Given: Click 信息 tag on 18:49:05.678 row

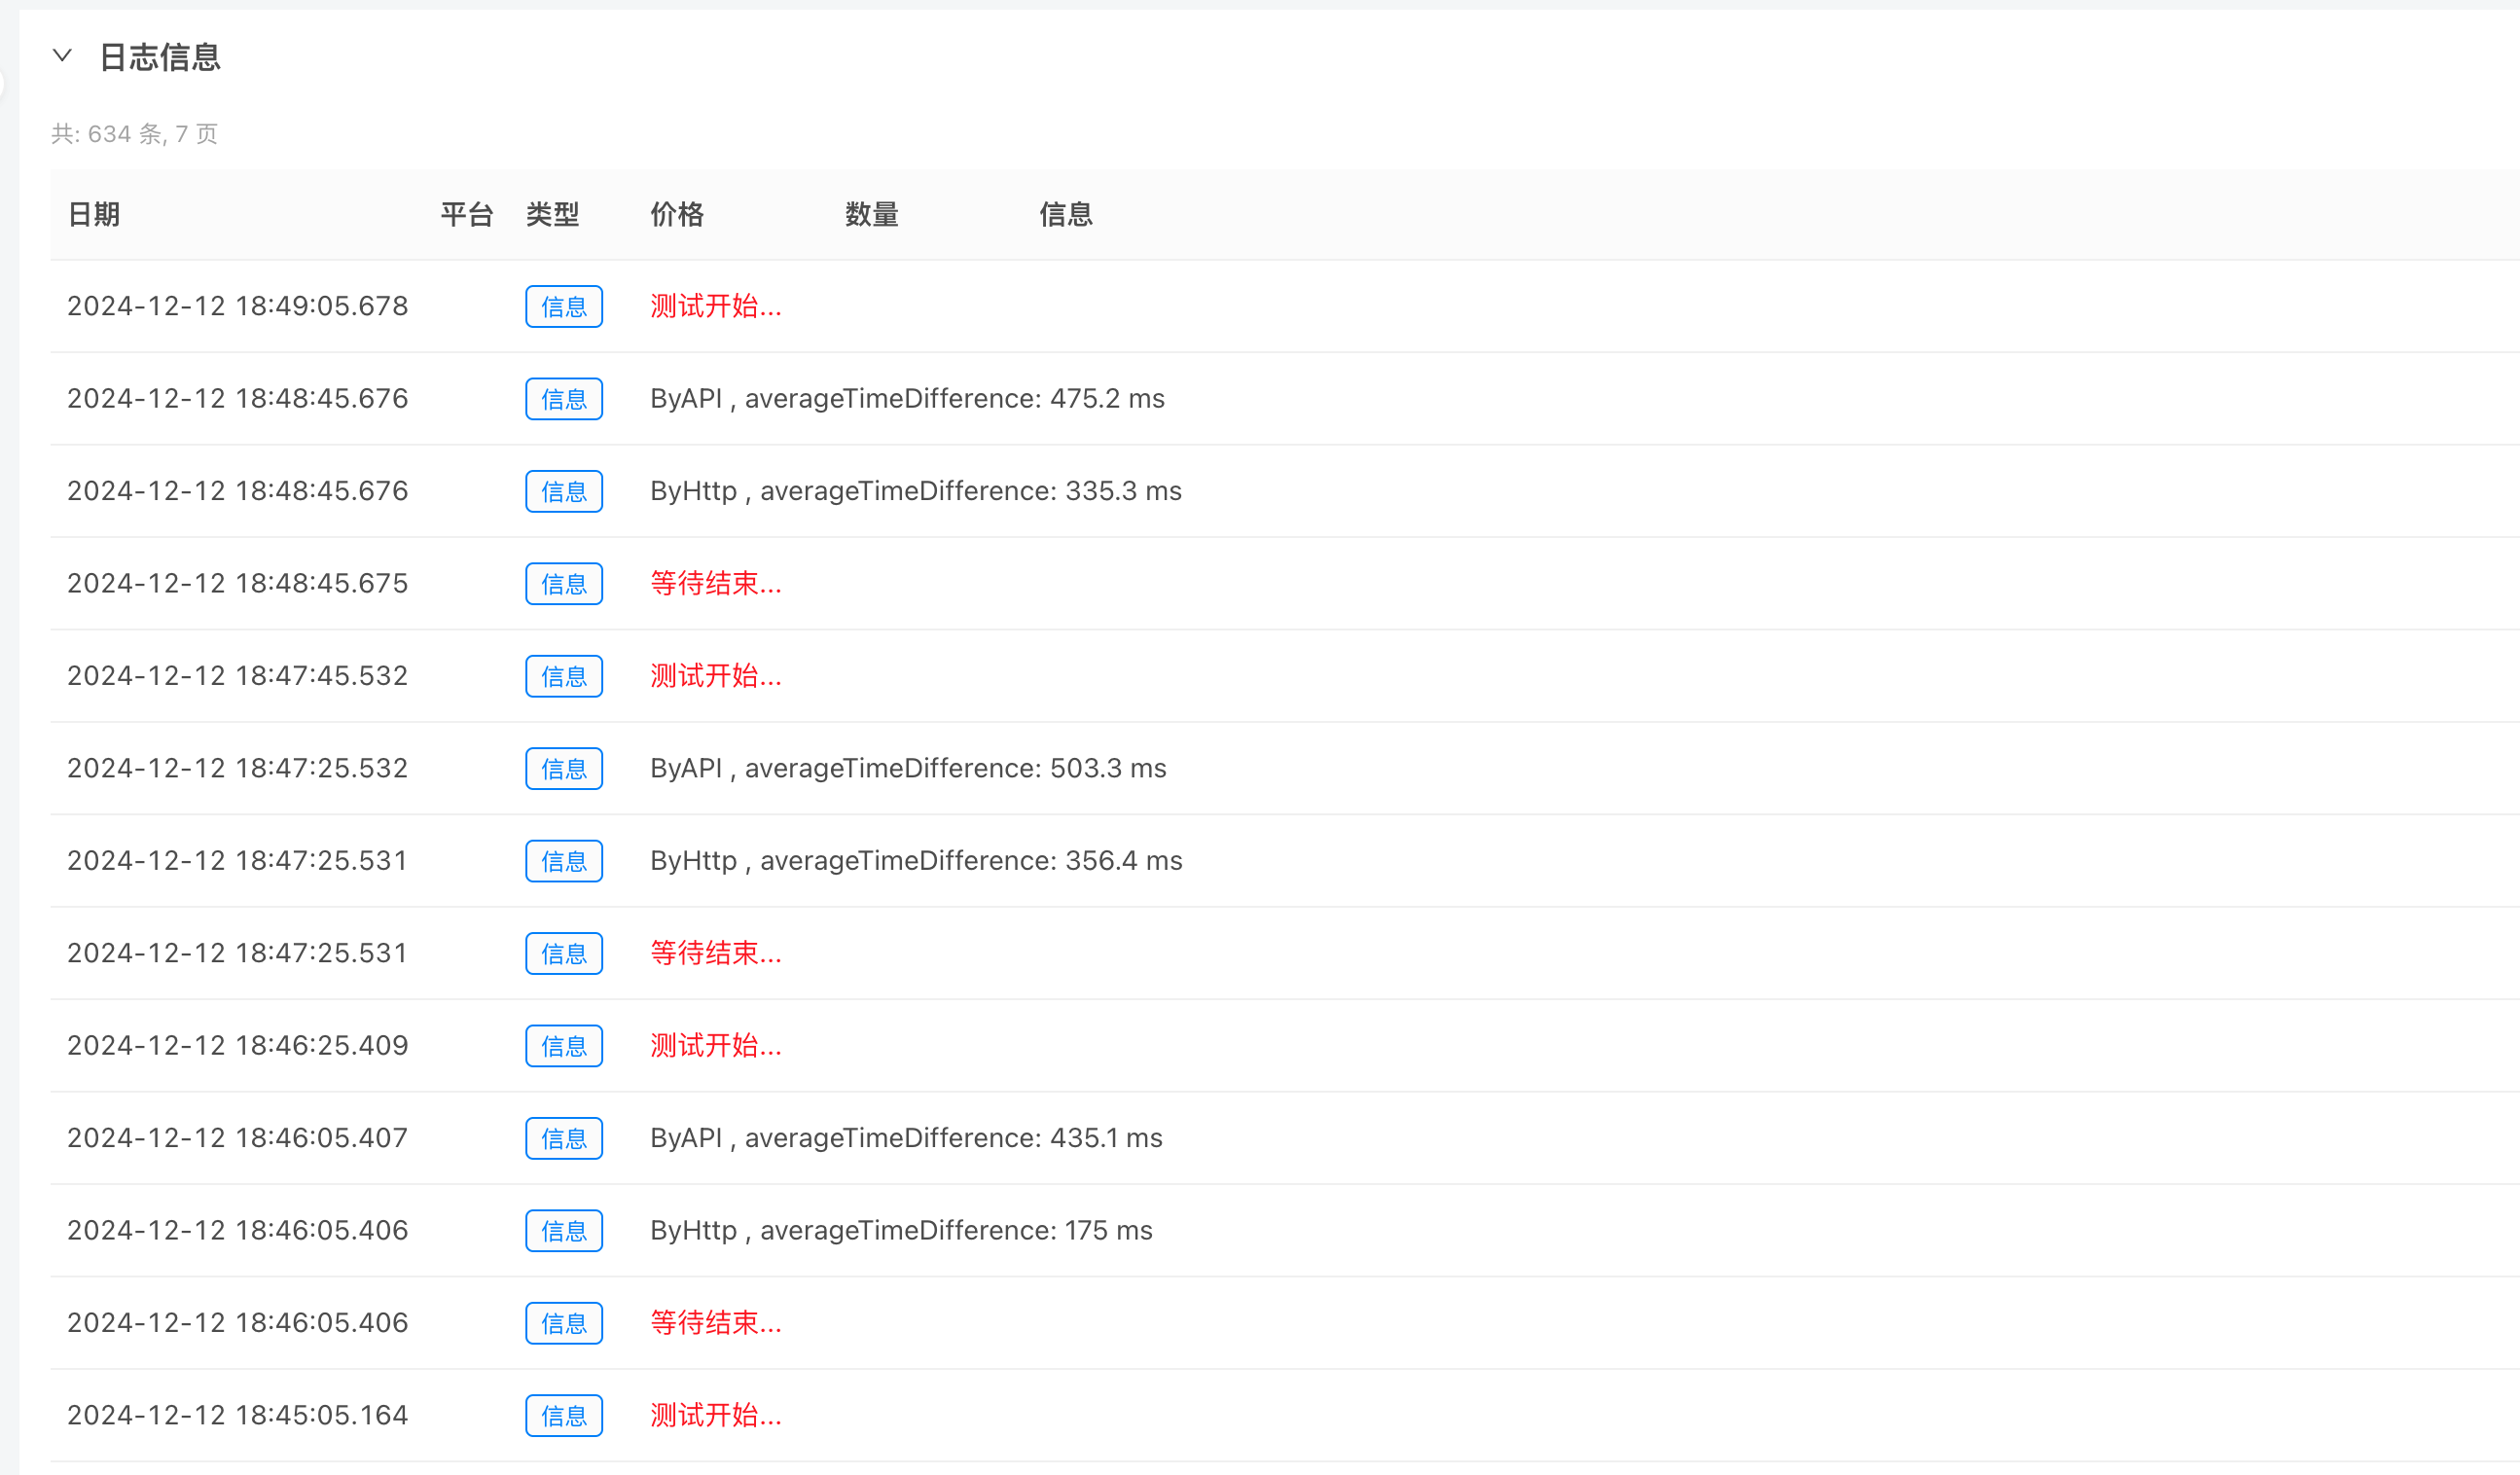Looking at the screenshot, I should (564, 306).
